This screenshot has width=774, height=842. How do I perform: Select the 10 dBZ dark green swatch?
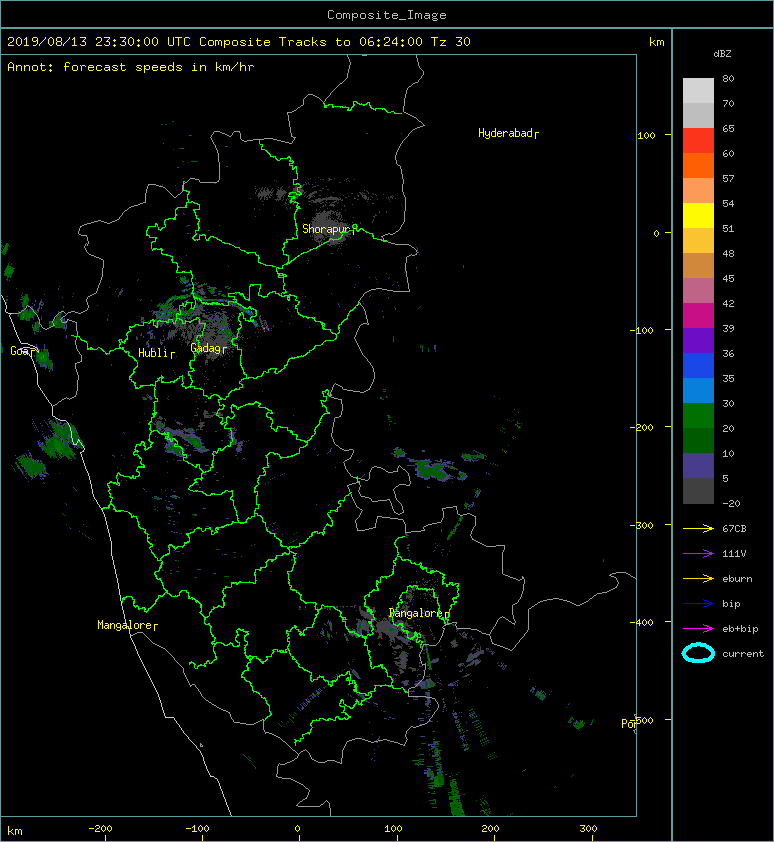(698, 440)
